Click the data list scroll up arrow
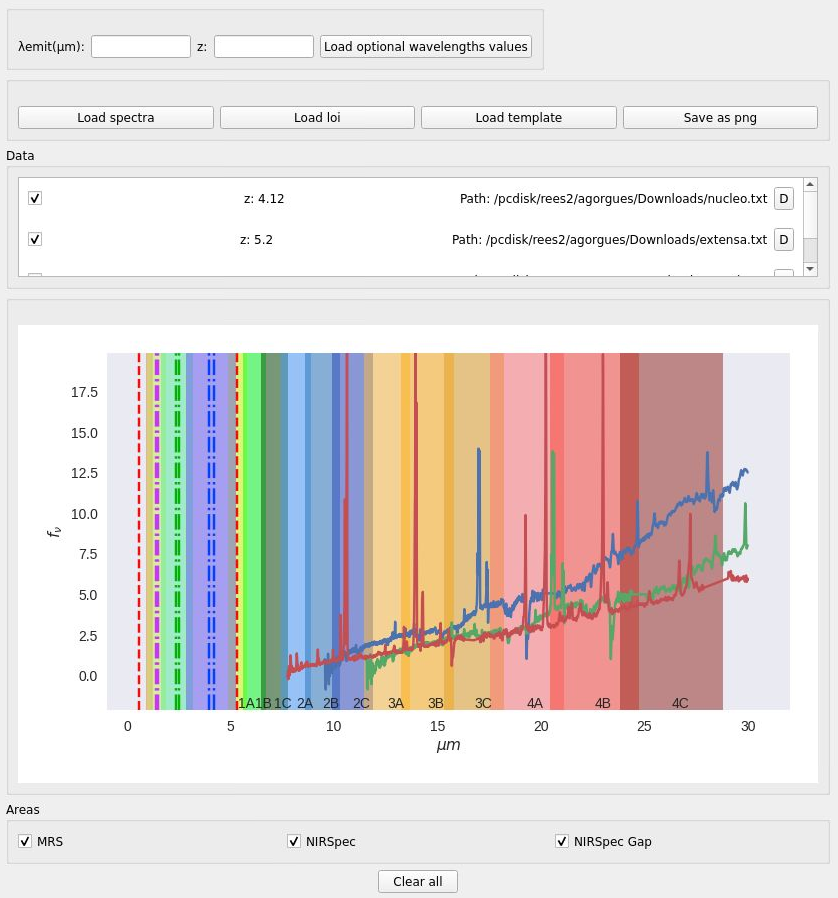Viewport: 838px width, 898px height. [x=810, y=184]
